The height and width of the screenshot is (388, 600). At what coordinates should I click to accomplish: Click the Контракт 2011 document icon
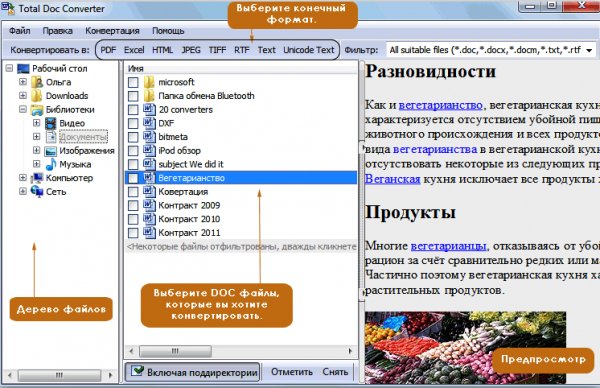[x=149, y=232]
